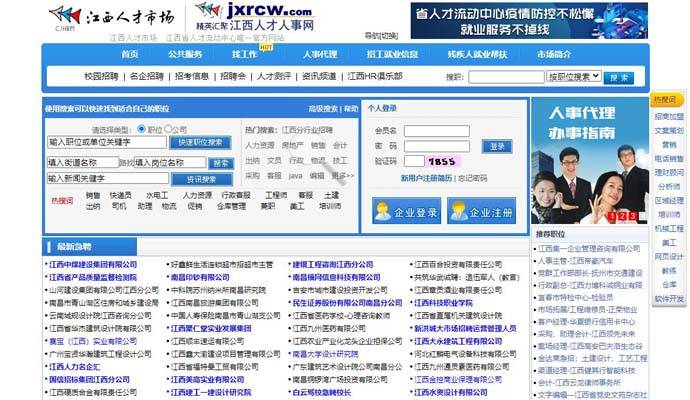Viewport: 690px width, 400px height.
Task: Open the 资讯频道 sub-nav link
Action: point(319,76)
